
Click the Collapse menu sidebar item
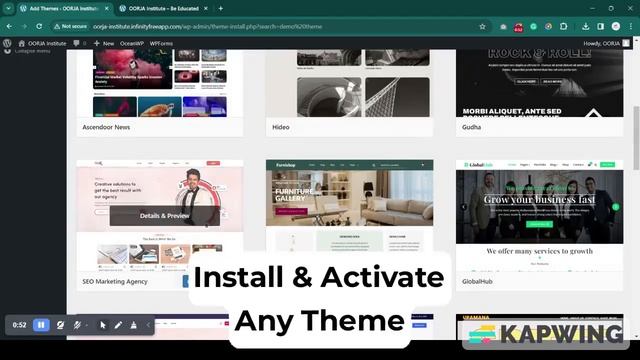[28, 51]
